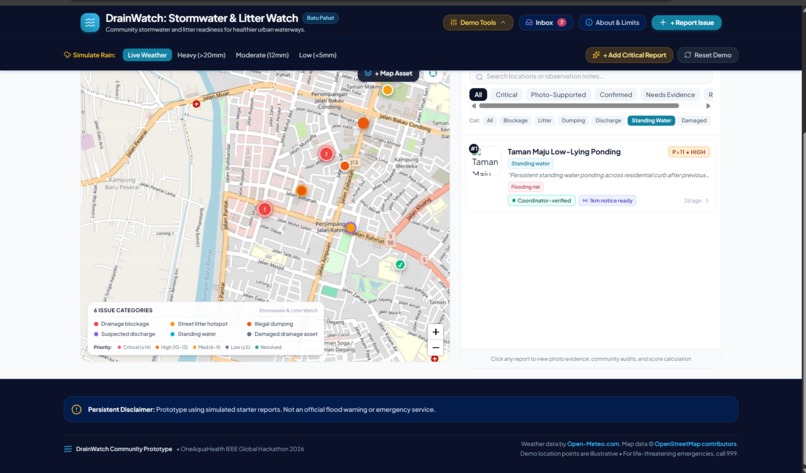Zoom in the map with plus button

click(435, 332)
